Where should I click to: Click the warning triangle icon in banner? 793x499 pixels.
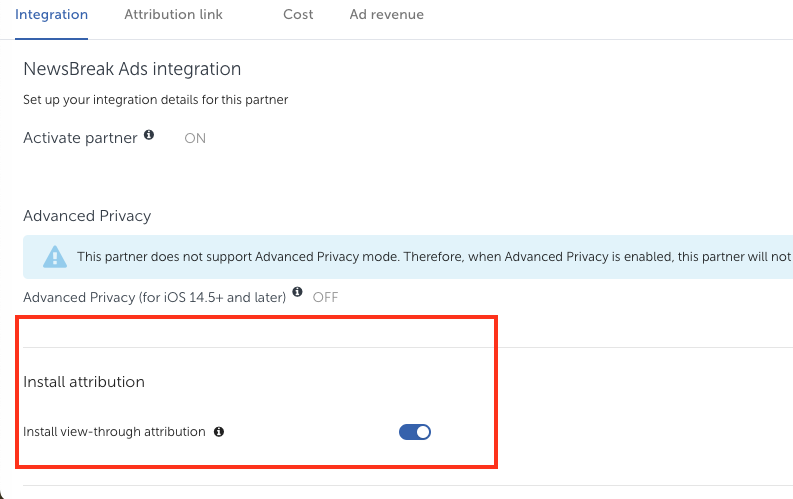click(x=54, y=257)
